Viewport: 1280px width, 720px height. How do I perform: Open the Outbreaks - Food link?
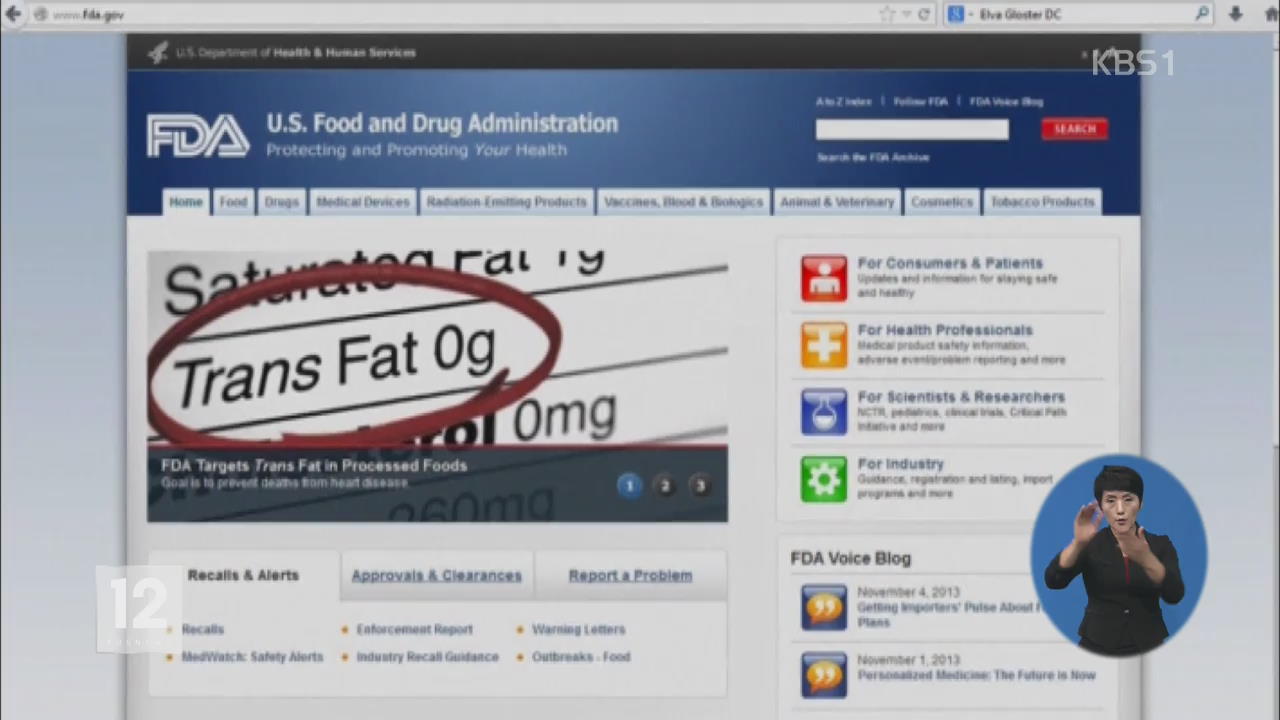(x=581, y=657)
